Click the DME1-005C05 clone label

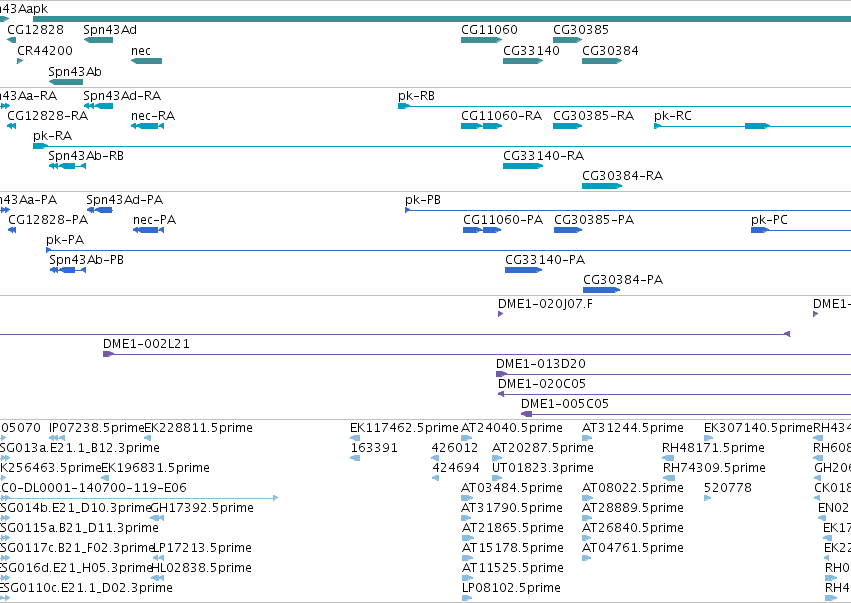coord(564,404)
